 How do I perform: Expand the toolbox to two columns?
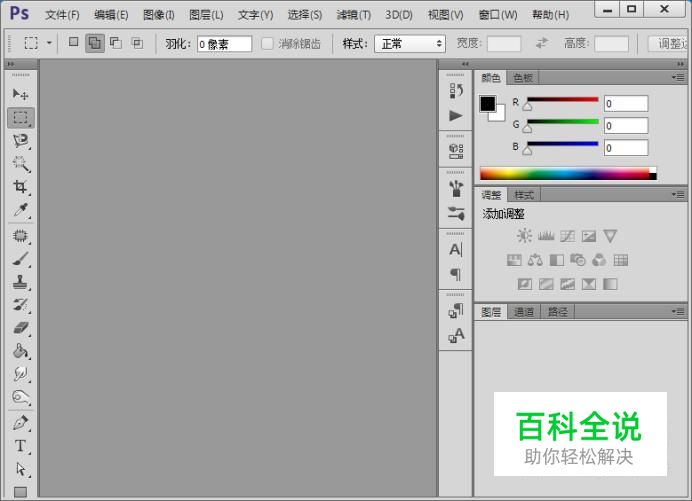click(x=11, y=64)
